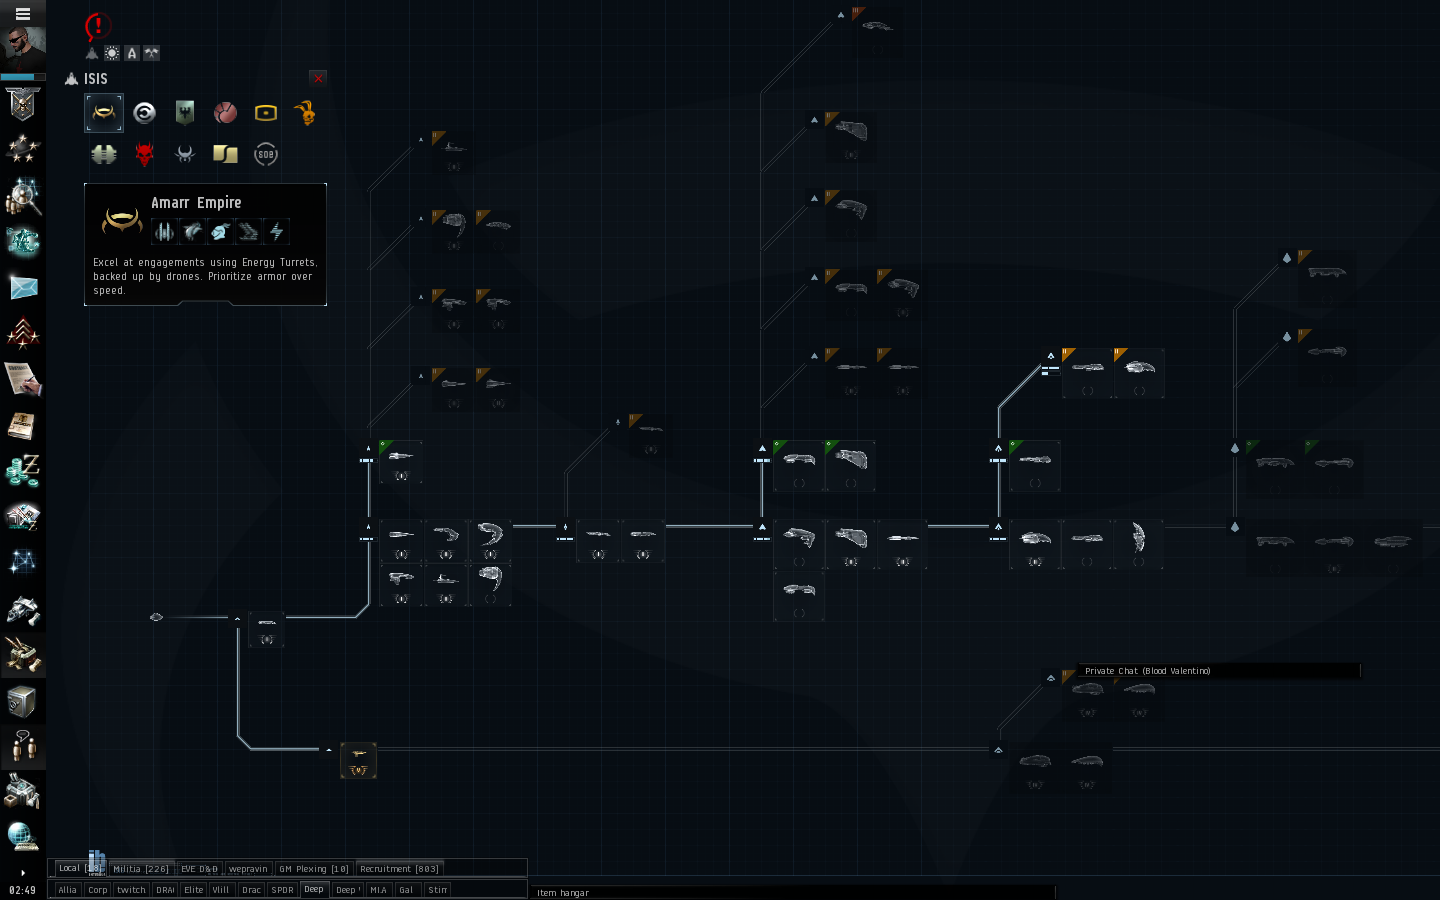Screen dimensions: 1440x900
Task: Switch to the Militia [226] chat tab
Action: [141, 868]
